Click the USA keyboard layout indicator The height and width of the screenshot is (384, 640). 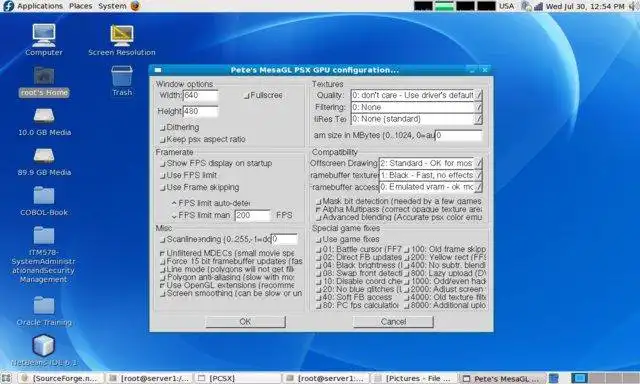[x=506, y=6]
